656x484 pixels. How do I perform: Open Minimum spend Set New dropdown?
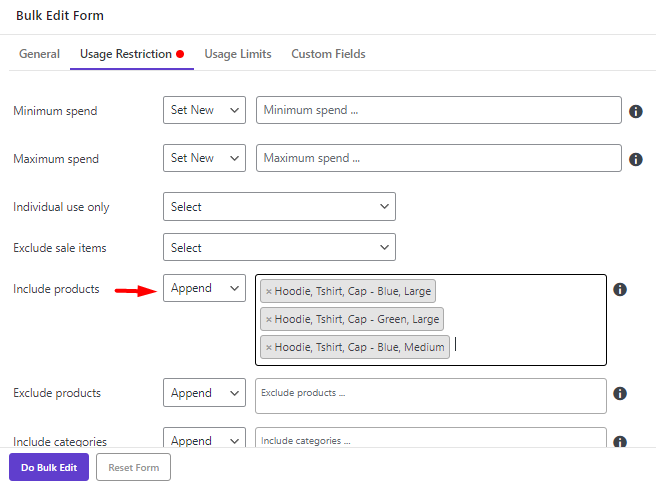click(x=204, y=110)
